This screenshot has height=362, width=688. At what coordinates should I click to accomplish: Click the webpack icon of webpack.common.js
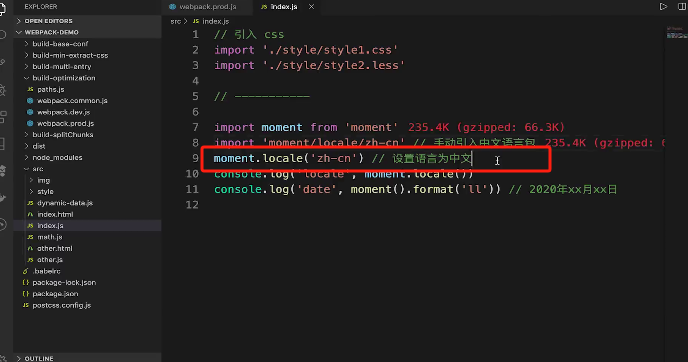[30, 100]
